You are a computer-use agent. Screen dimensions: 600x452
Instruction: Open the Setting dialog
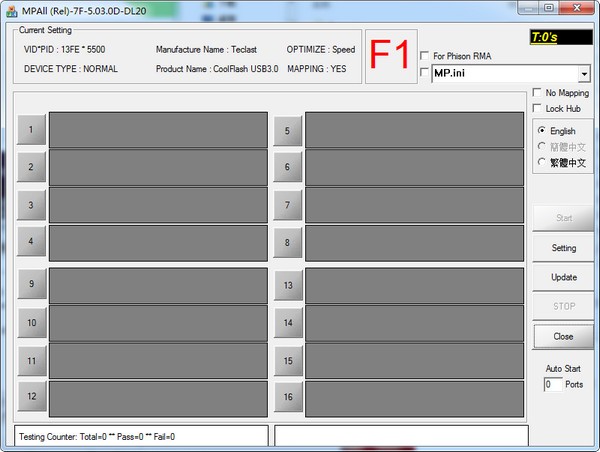pyautogui.click(x=563, y=247)
